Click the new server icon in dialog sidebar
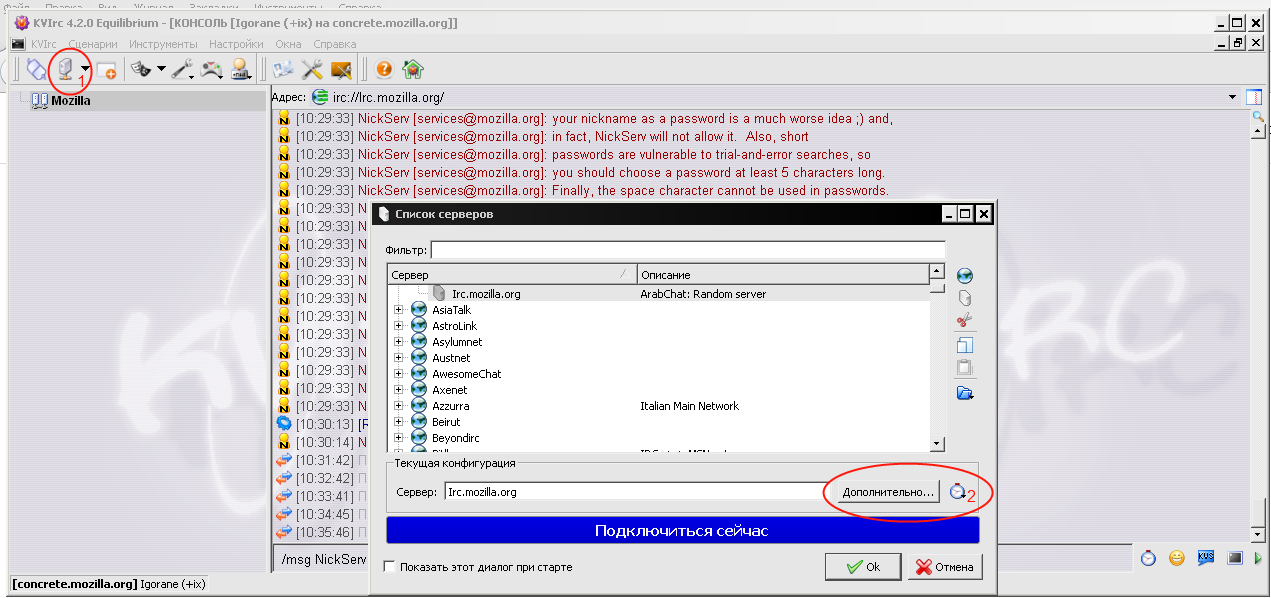The height and width of the screenshot is (598, 1271). pyautogui.click(x=965, y=298)
